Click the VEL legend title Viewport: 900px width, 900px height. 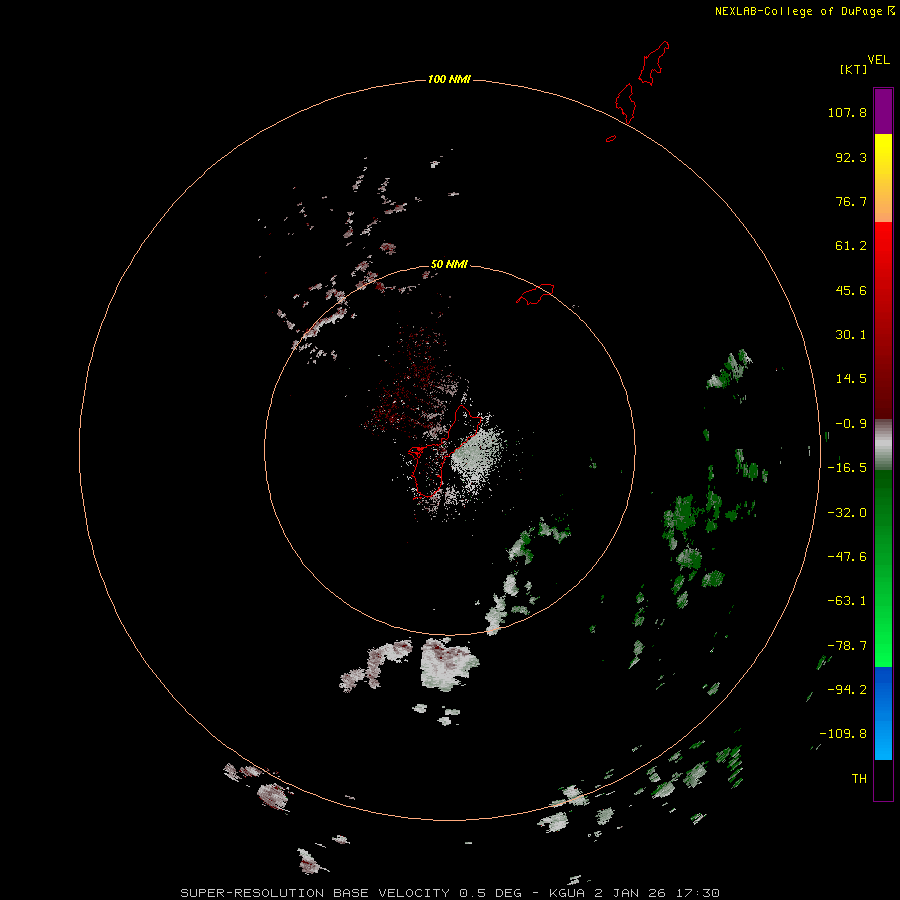[x=879, y=59]
